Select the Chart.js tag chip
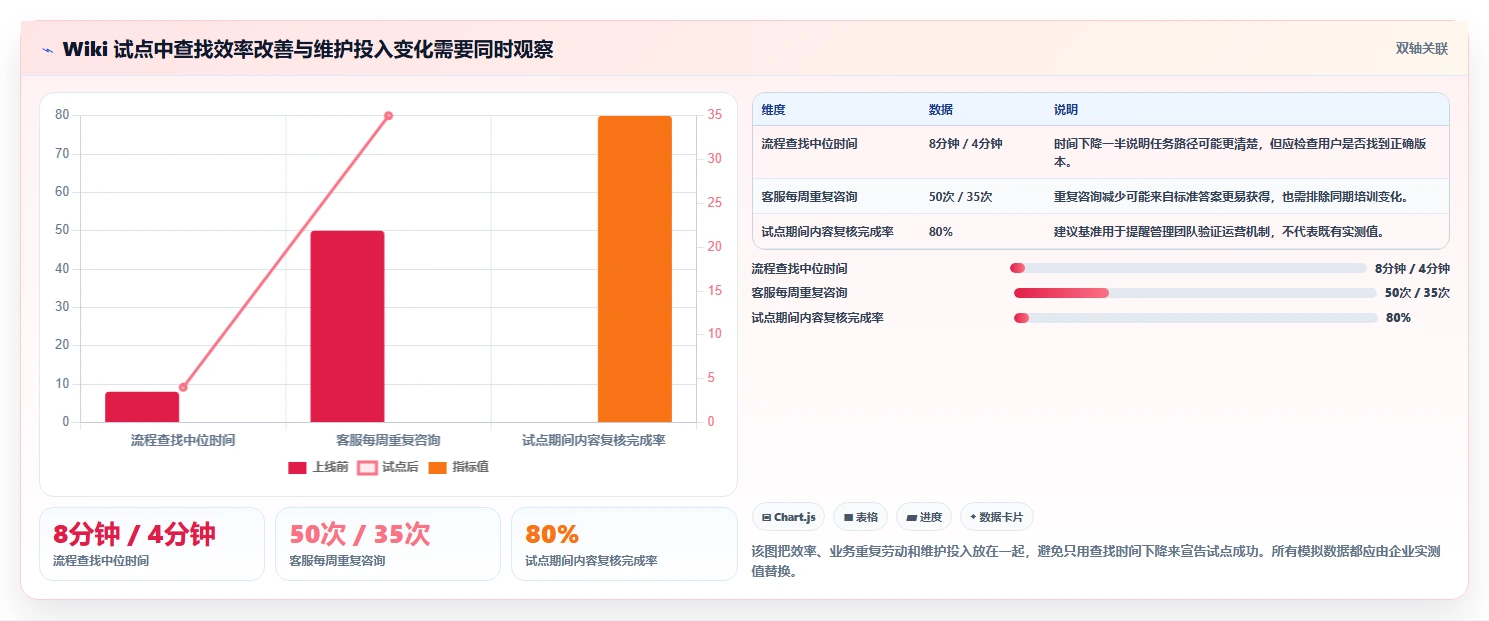Screen dimensions: 1489x621 coord(788,517)
